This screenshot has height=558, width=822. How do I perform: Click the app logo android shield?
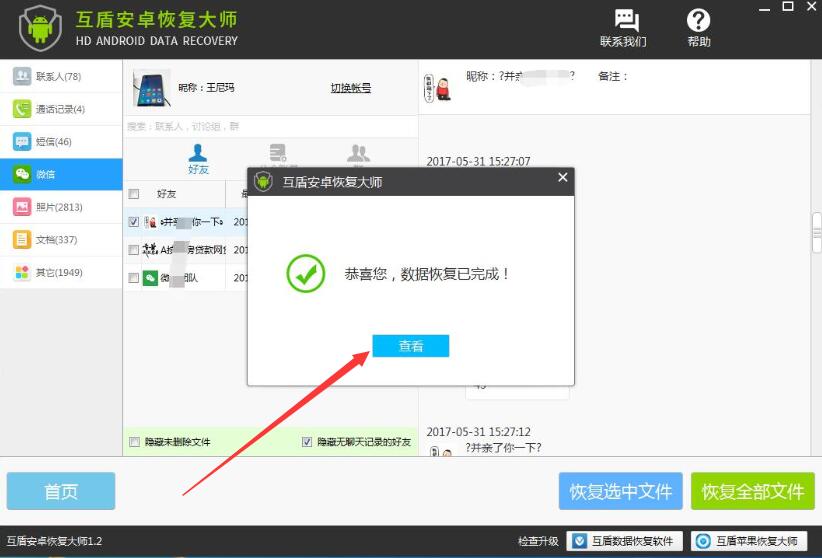point(40,28)
